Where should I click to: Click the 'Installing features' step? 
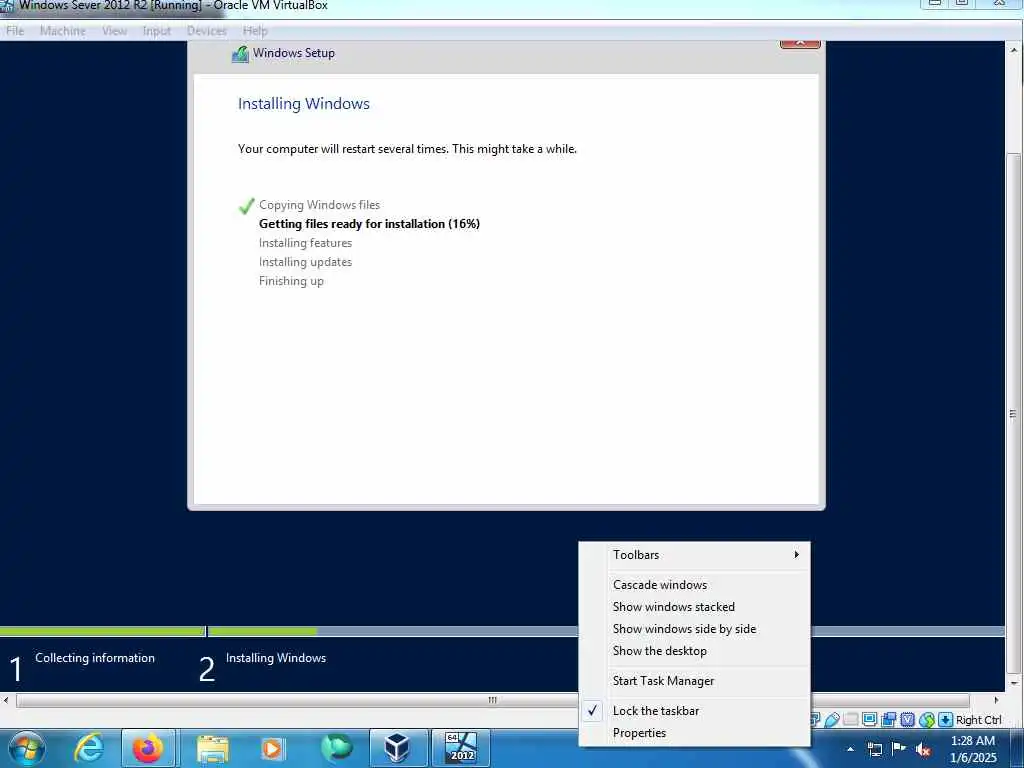tap(305, 242)
